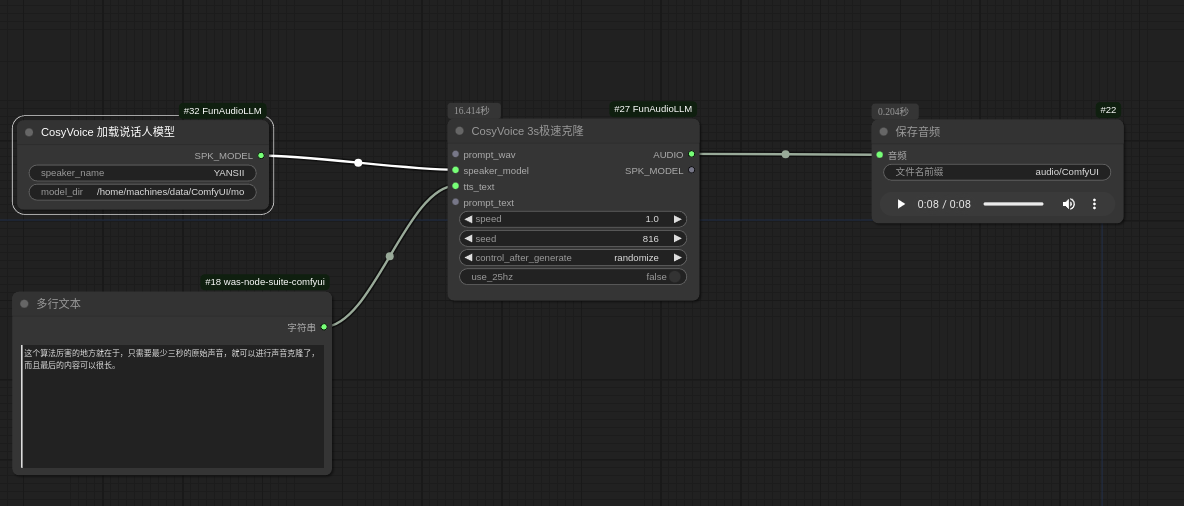This screenshot has height=506, width=1184.
Task: Click the speaker_model input port
Action: click(x=455, y=171)
